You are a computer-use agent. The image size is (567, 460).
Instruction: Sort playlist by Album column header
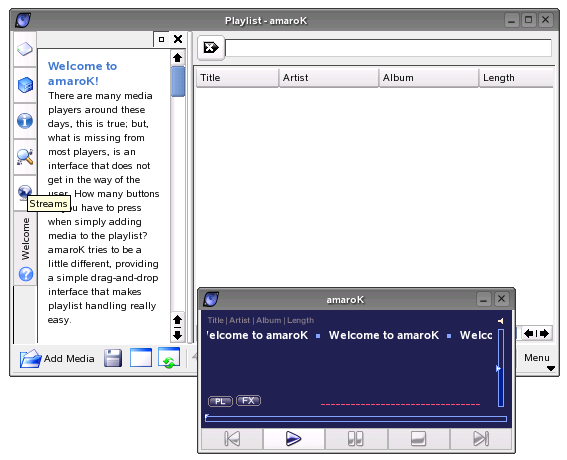click(429, 78)
